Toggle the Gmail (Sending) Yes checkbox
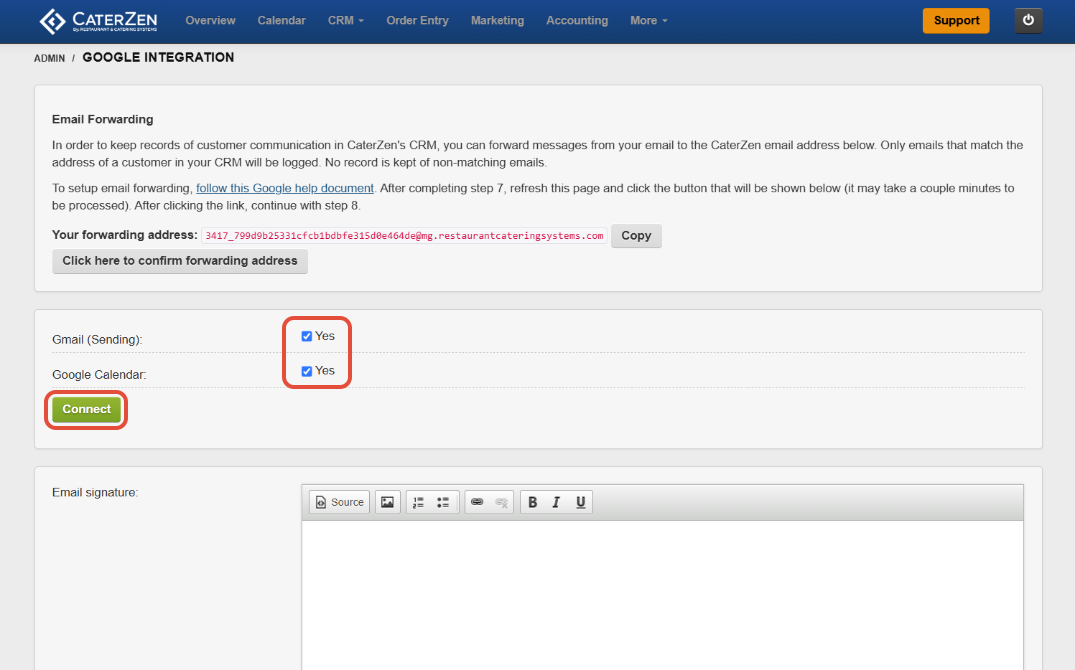The height and width of the screenshot is (670, 1075). pos(306,336)
